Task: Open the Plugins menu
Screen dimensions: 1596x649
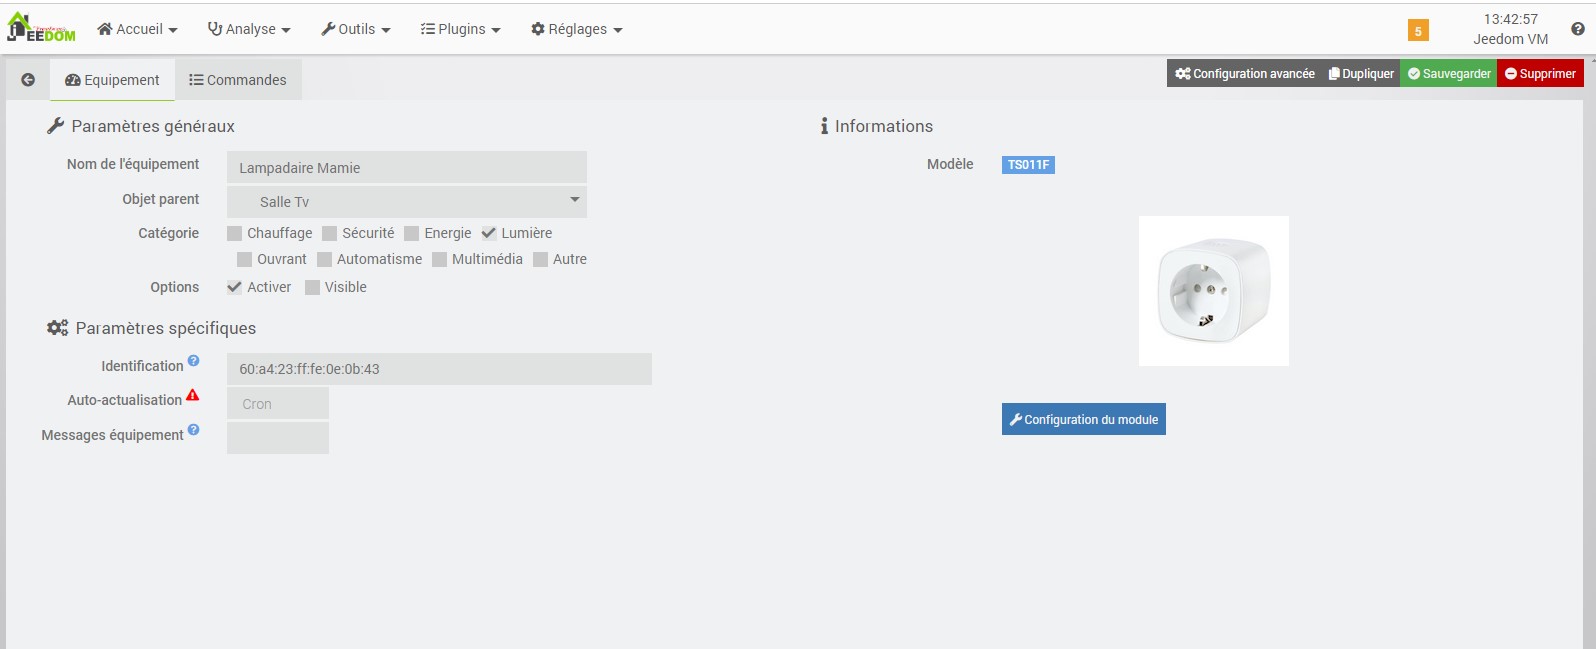Action: [x=460, y=29]
